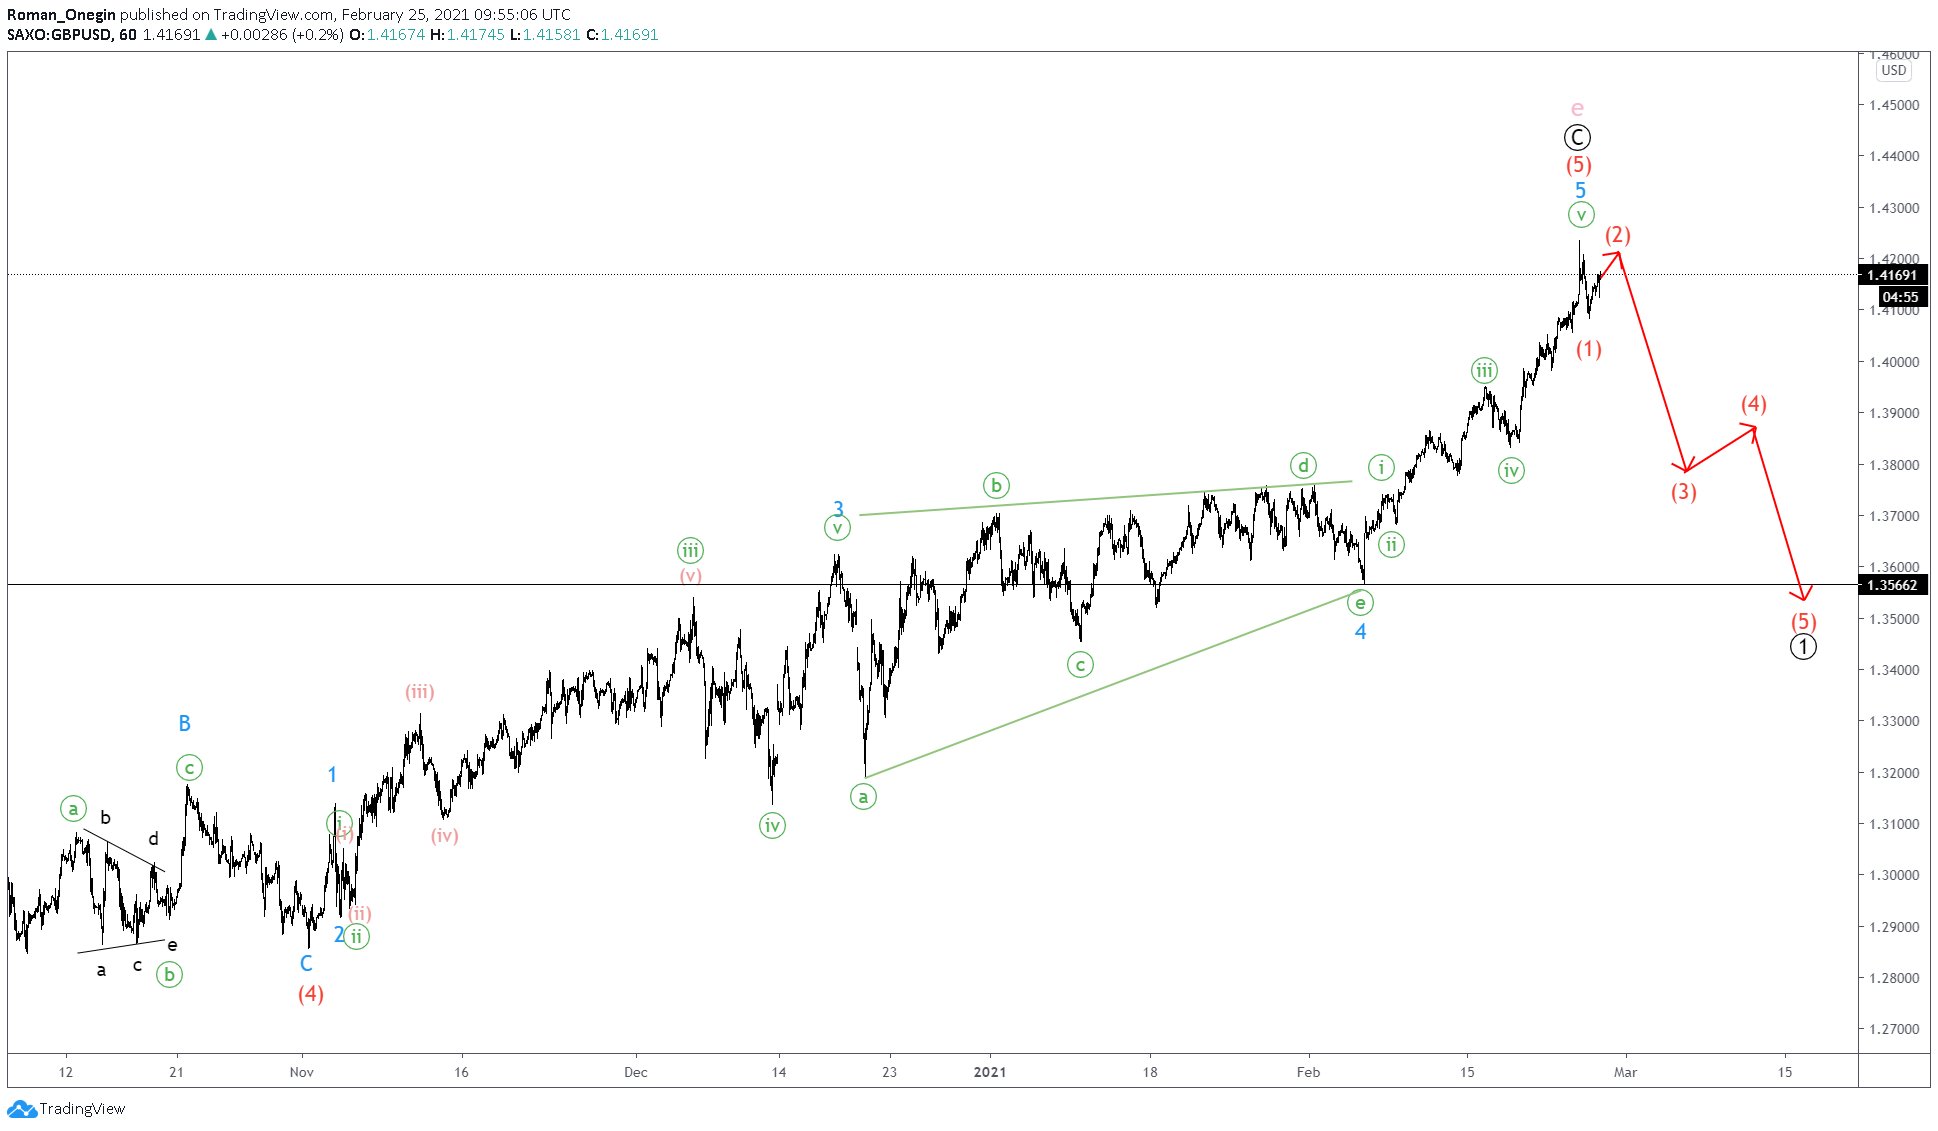Click the green circled iii label near February 15
The image size is (1938, 1131).
tap(1485, 371)
